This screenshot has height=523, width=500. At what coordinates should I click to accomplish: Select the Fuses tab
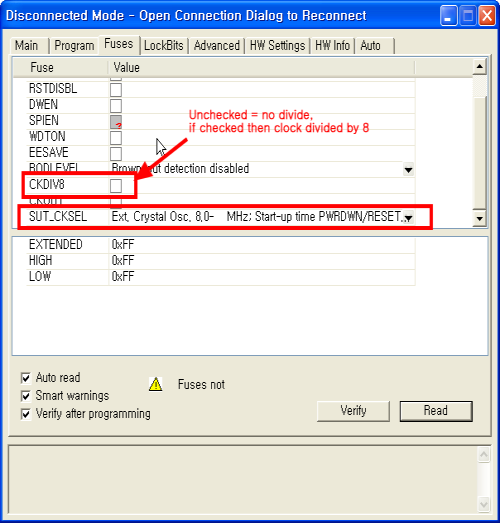click(119, 44)
